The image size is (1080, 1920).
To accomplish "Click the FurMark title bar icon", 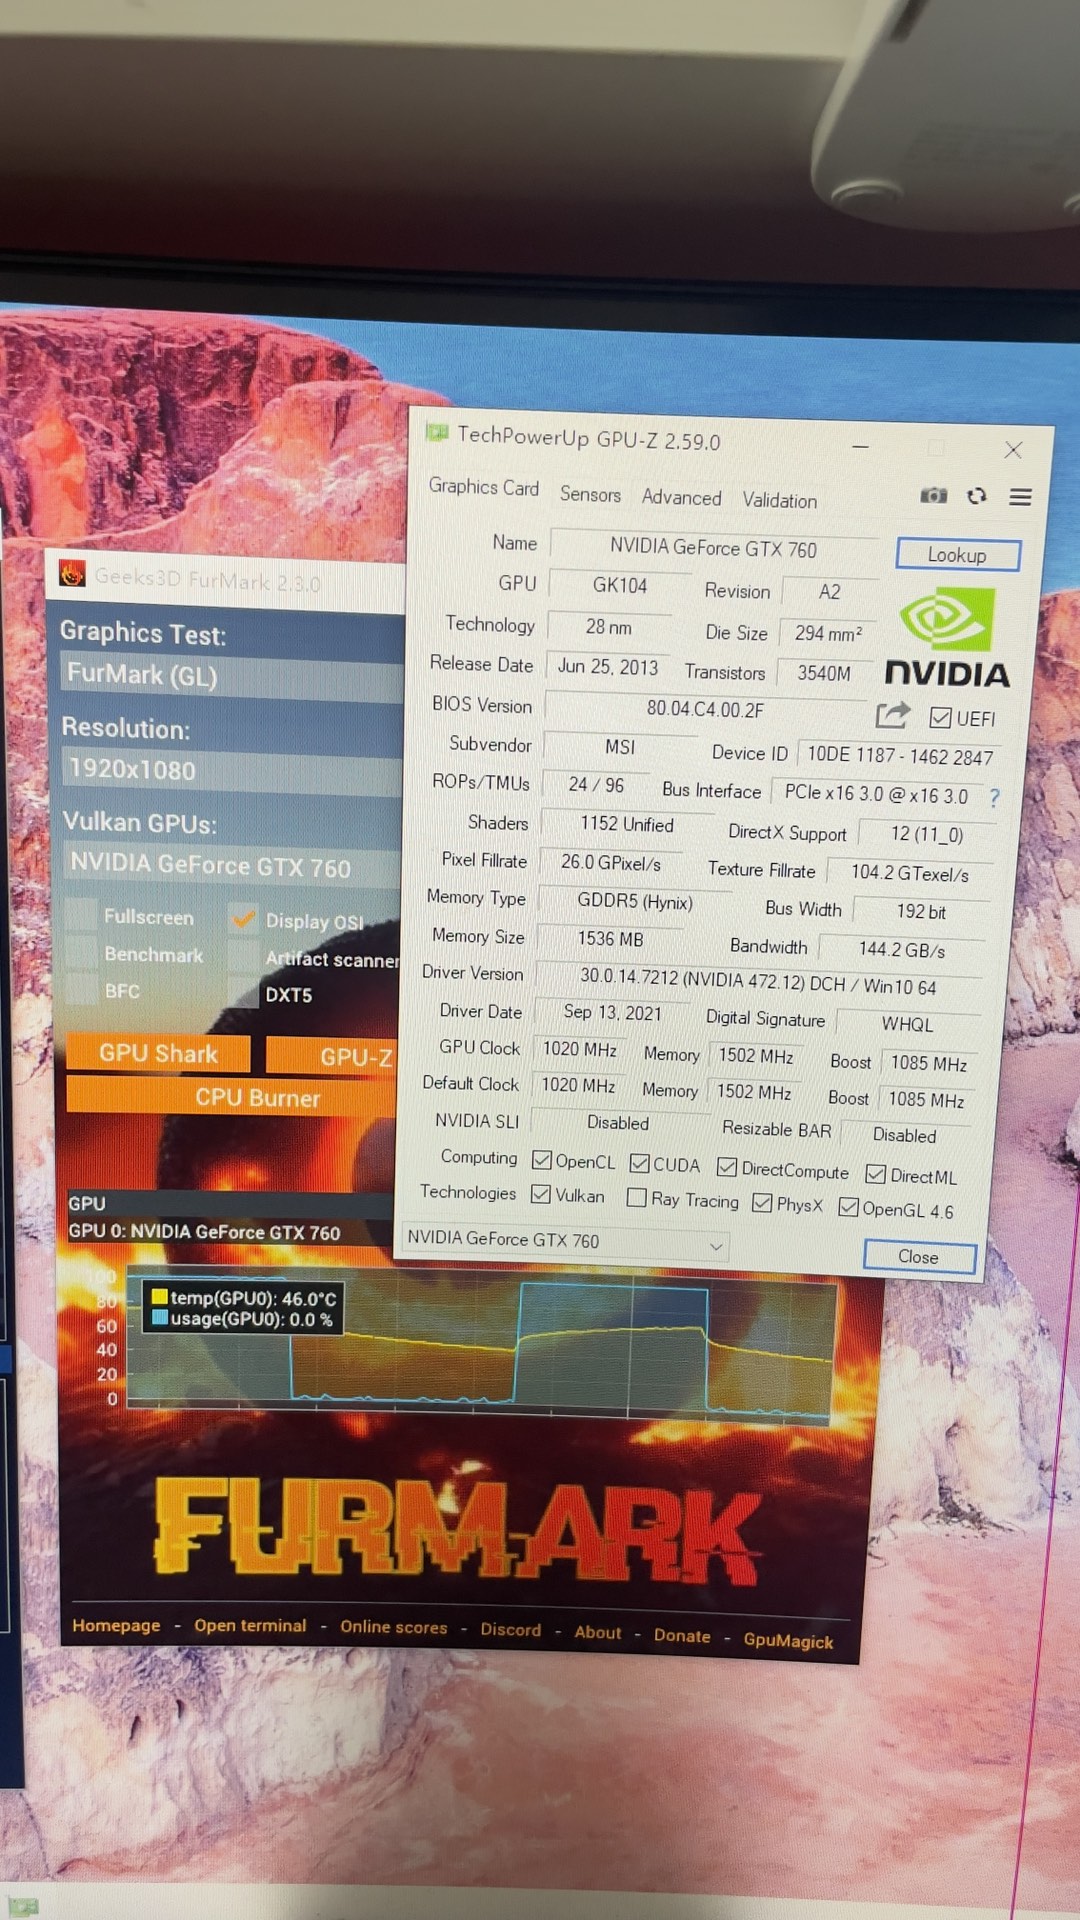I will coord(72,574).
